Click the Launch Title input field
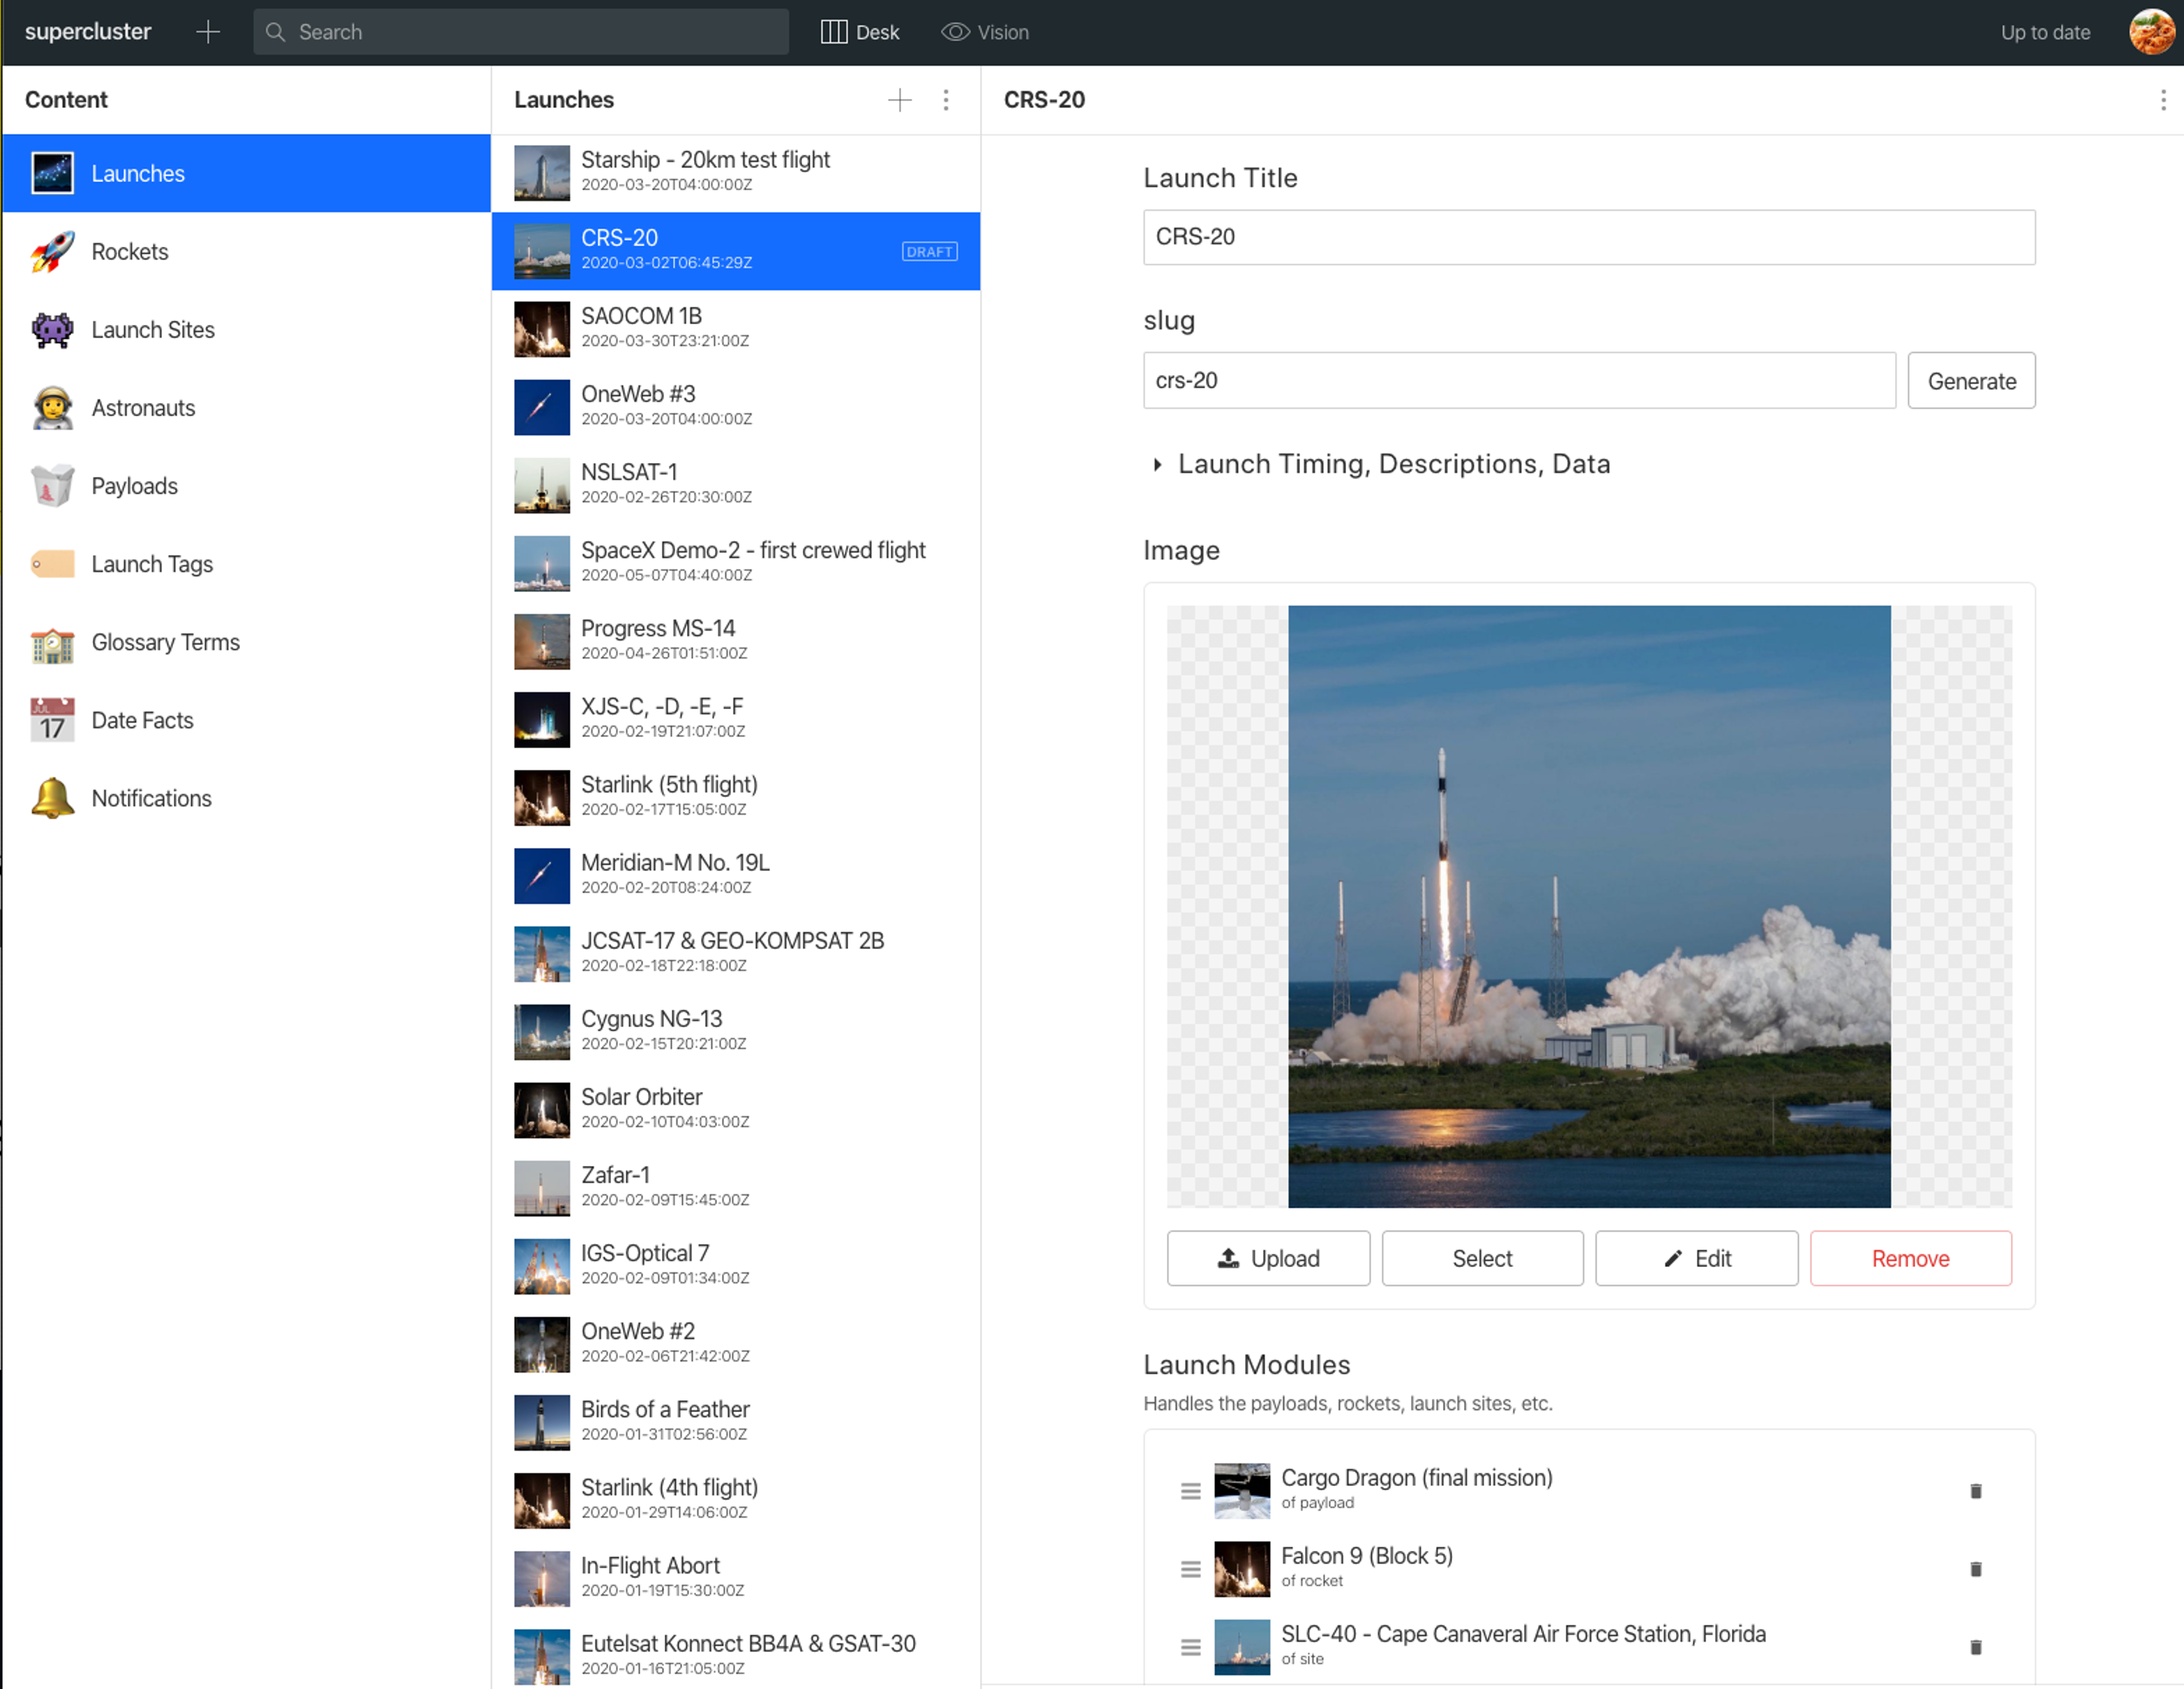 [x=1589, y=237]
